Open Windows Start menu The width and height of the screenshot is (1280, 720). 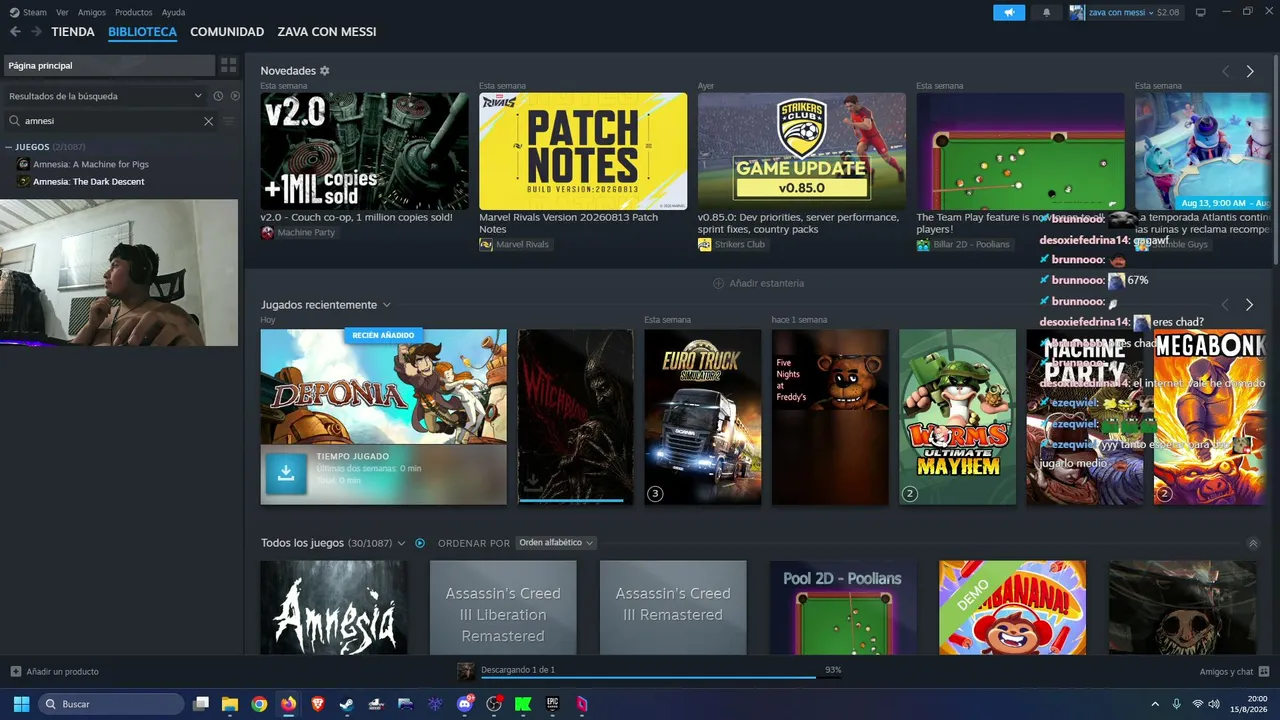point(21,704)
